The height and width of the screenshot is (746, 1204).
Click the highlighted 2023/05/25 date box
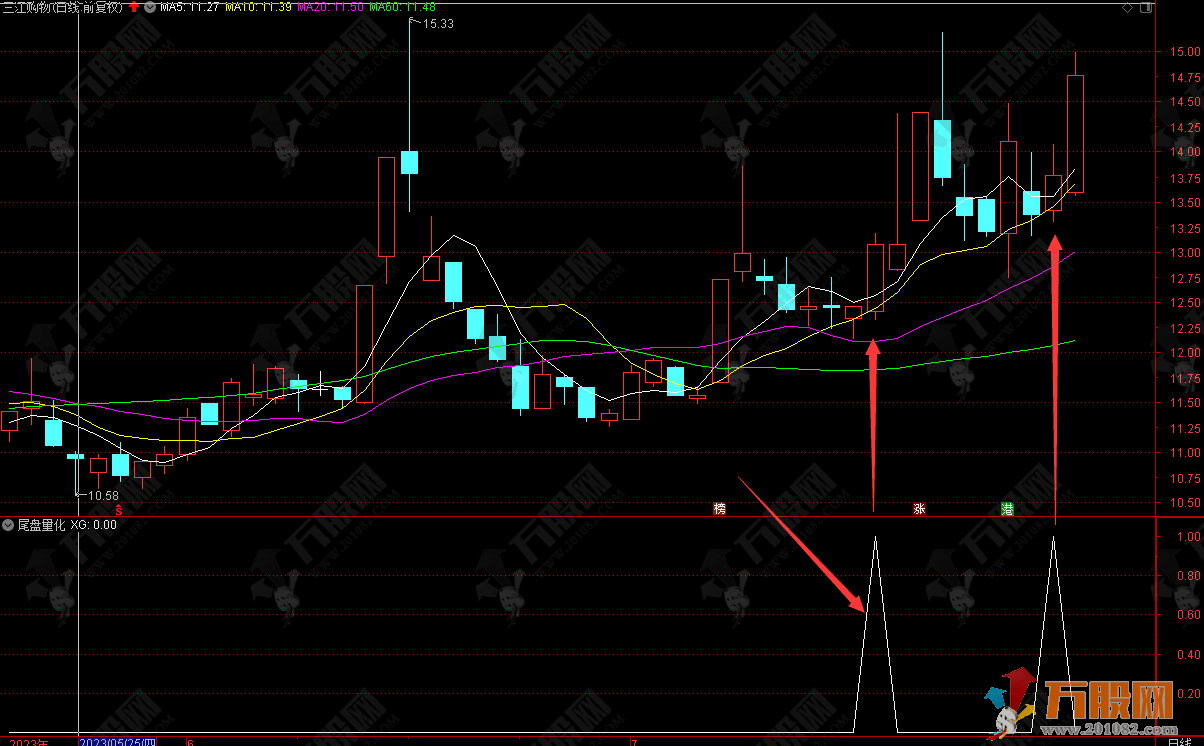coord(118,742)
